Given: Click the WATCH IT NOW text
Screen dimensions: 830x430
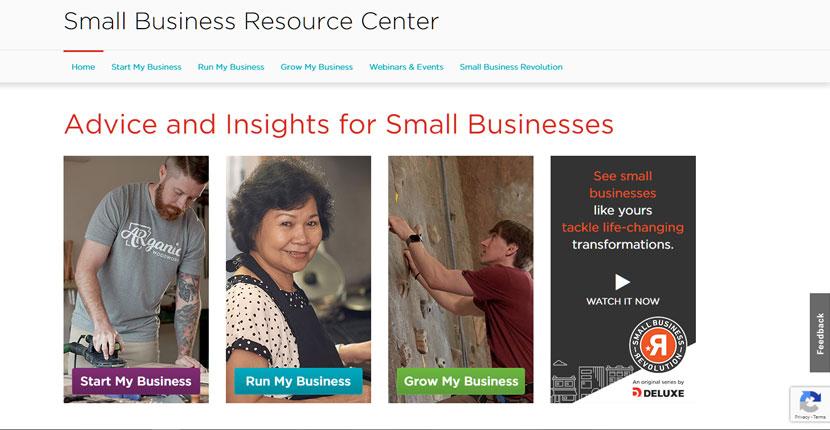Looking at the screenshot, I should pos(622,301).
